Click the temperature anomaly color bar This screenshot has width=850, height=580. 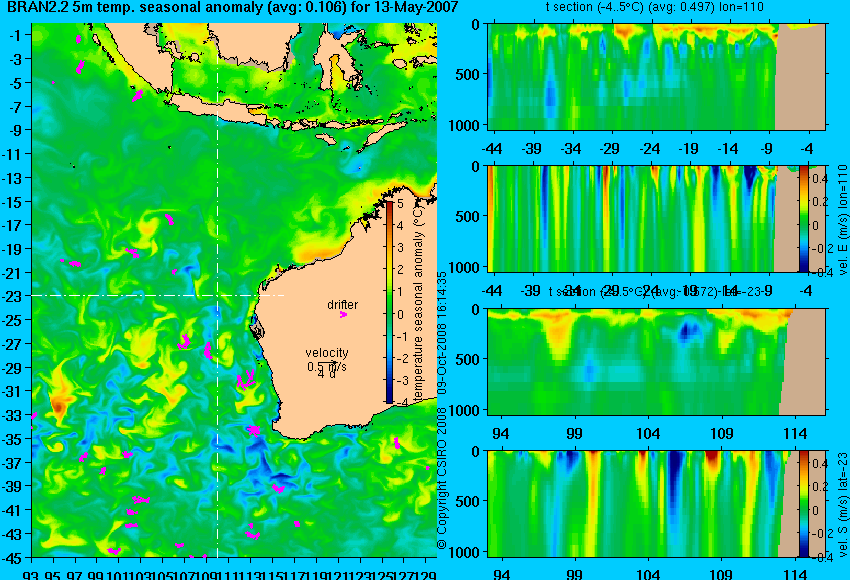tap(389, 302)
